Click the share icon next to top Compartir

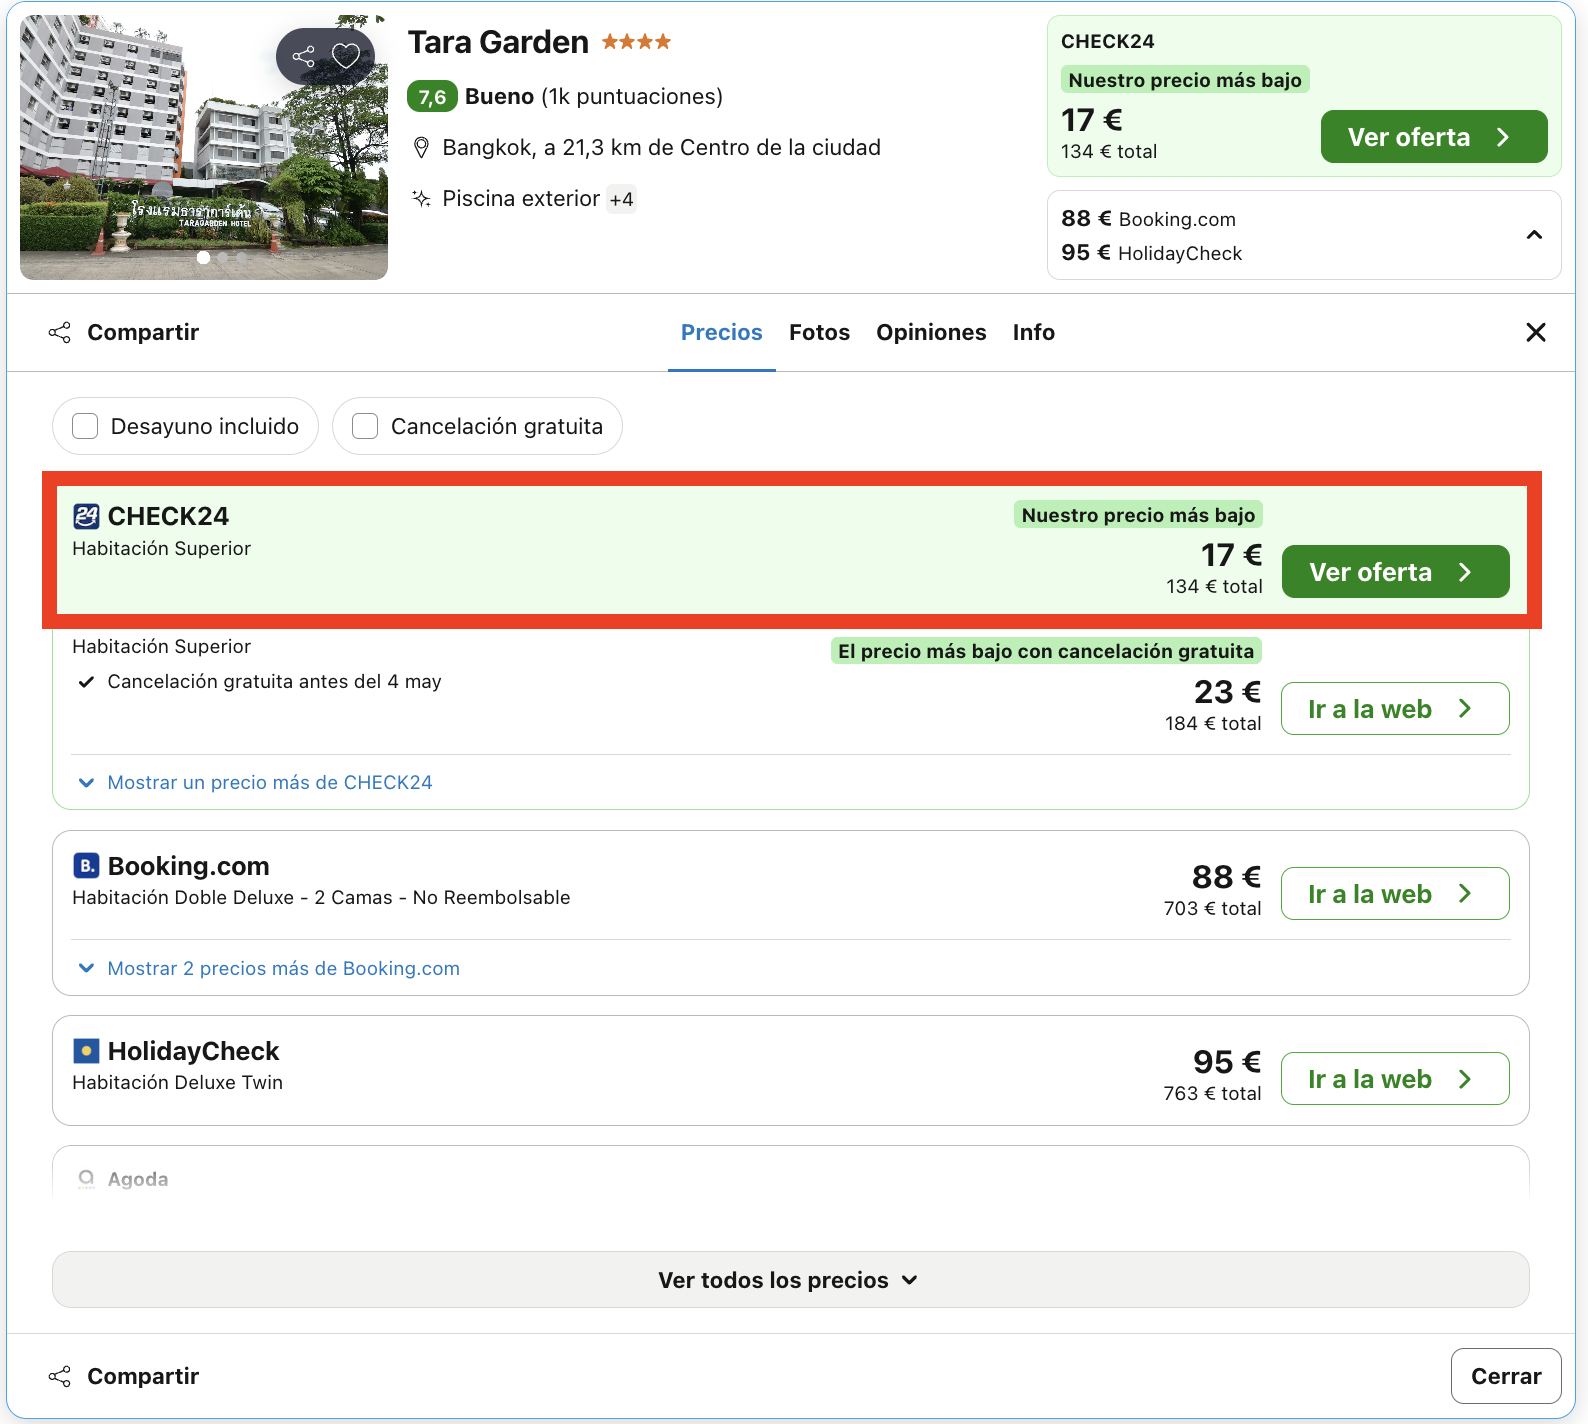click(60, 333)
